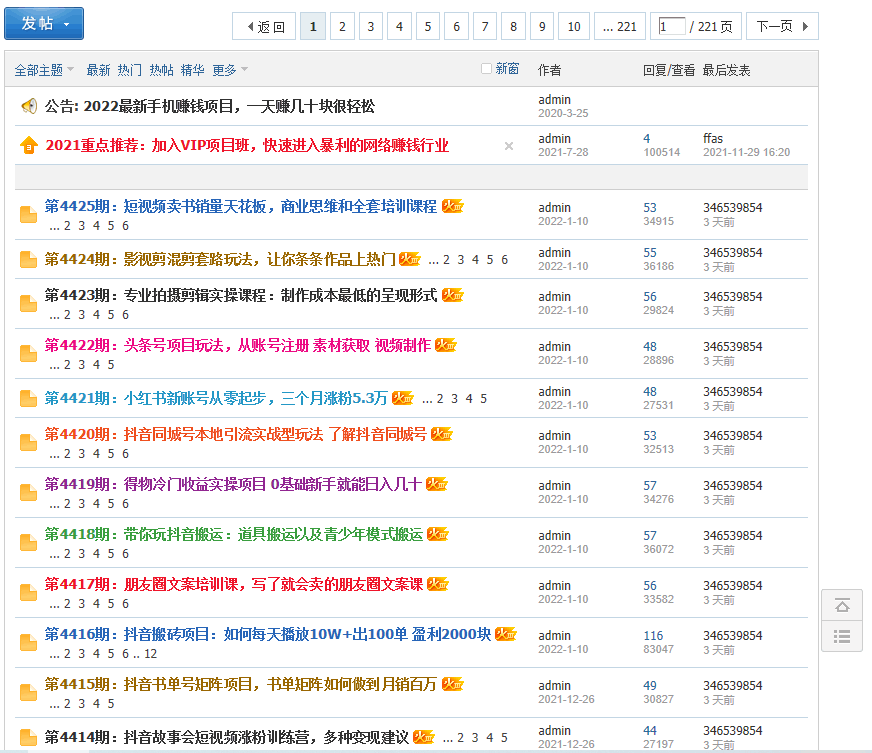Dismiss the pinned VIP thread with X

508,146
